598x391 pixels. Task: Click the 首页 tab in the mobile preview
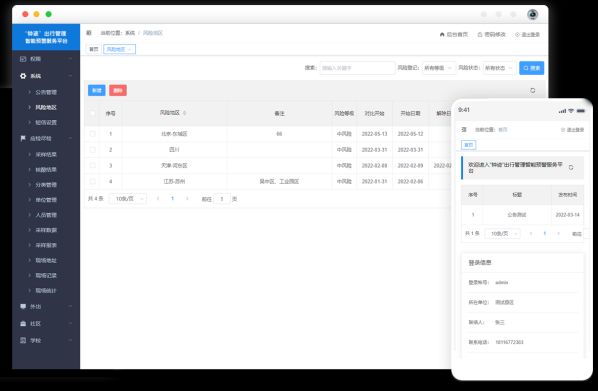pos(469,145)
